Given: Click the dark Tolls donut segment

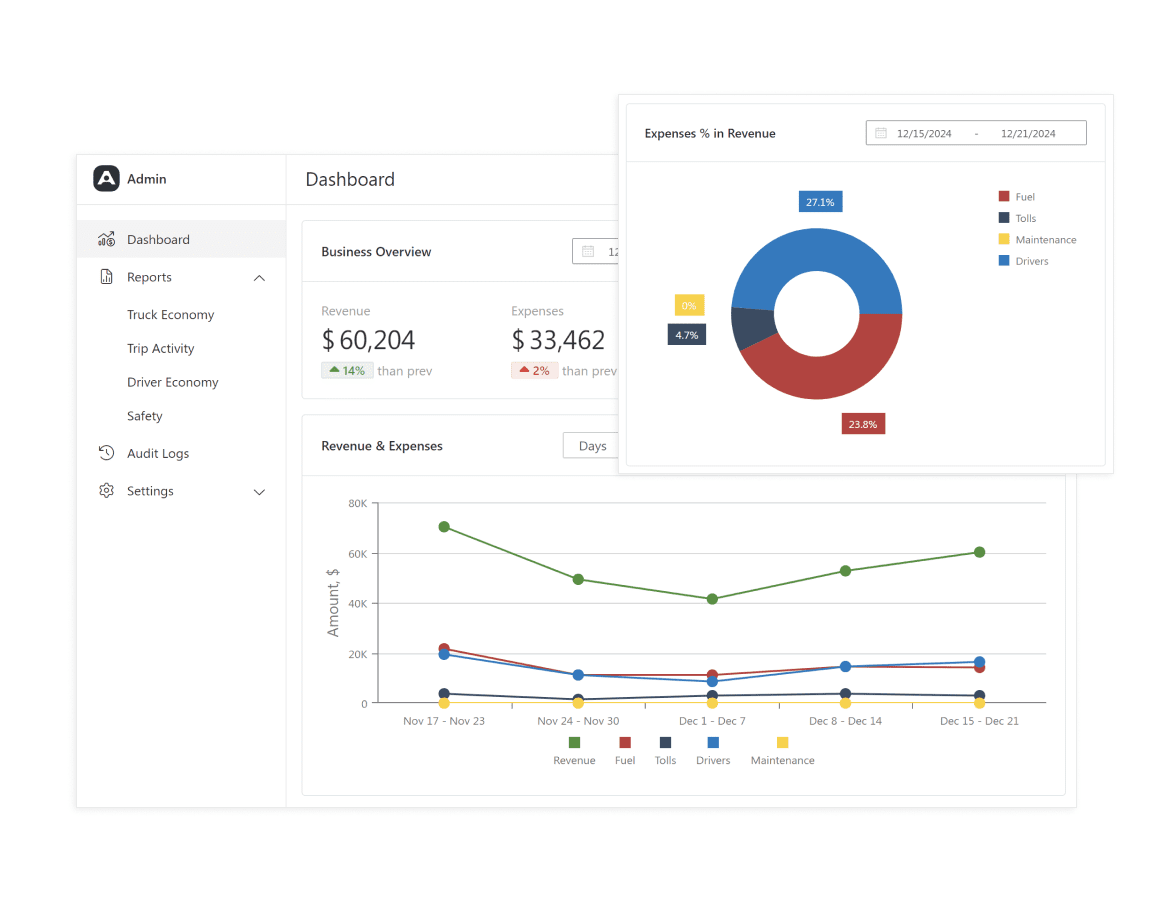Looking at the screenshot, I should click(x=752, y=327).
